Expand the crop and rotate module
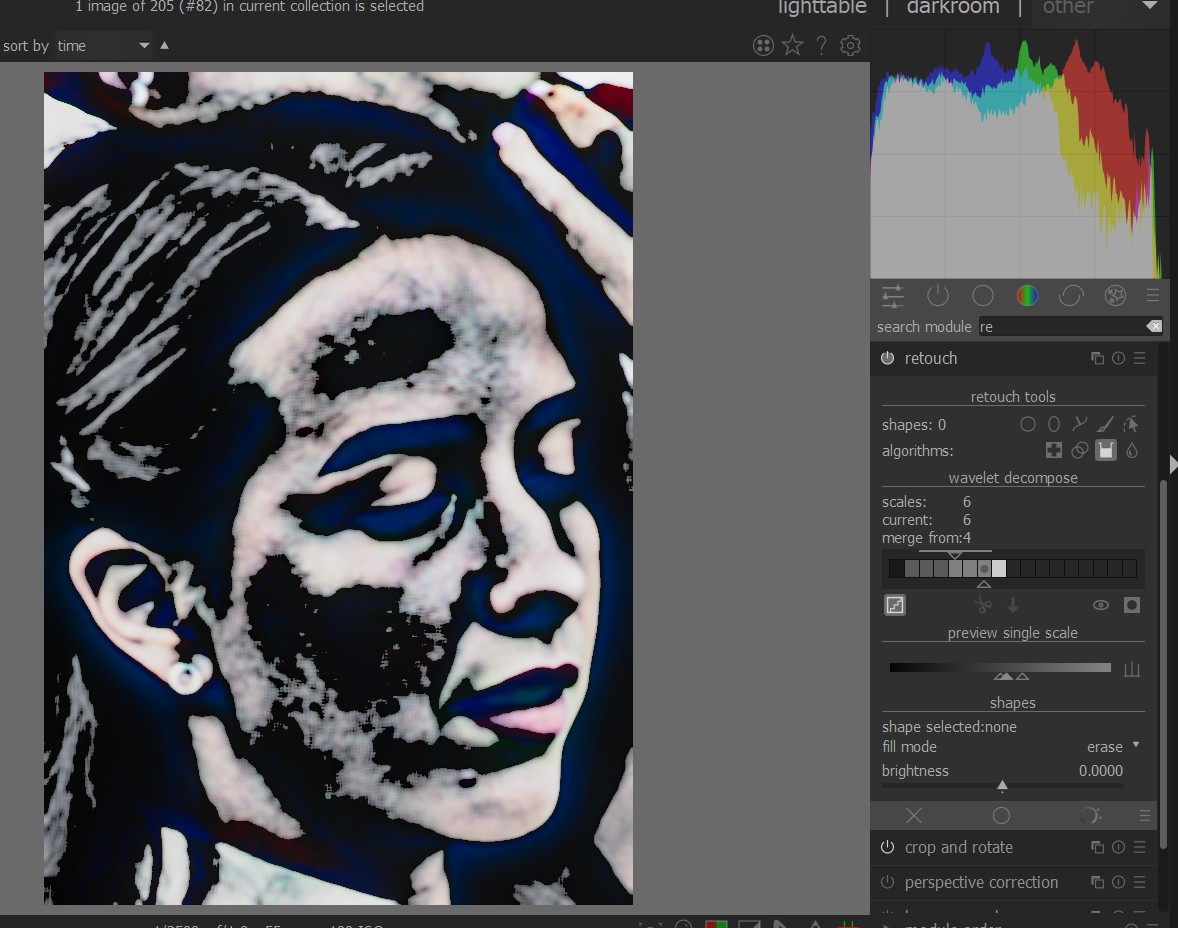The image size is (1178, 928). [959, 848]
